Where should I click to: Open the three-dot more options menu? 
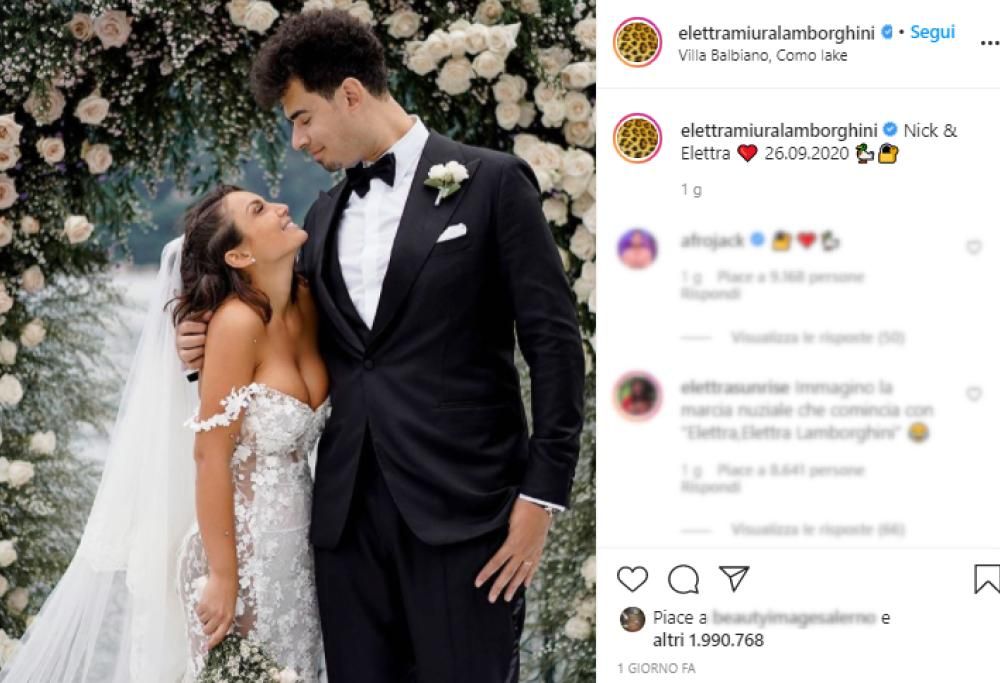989,43
